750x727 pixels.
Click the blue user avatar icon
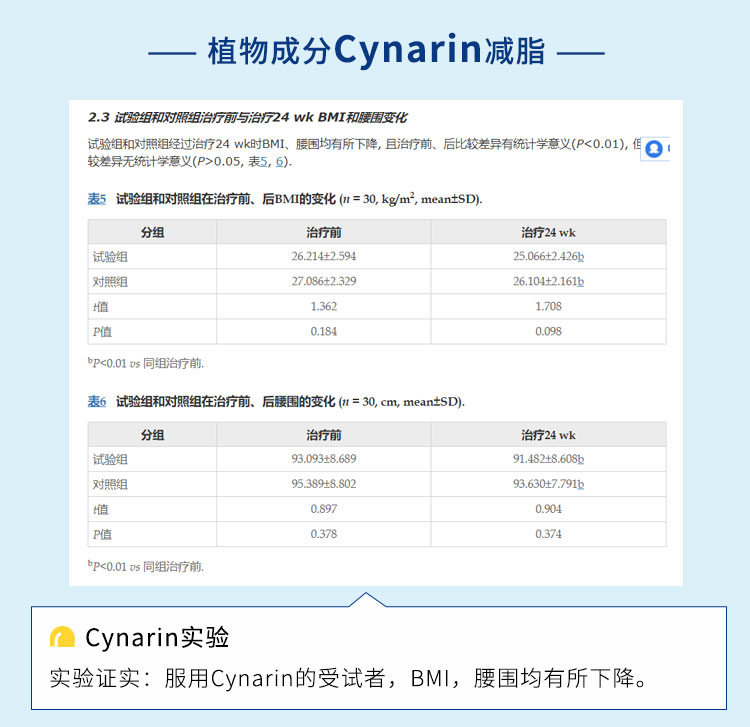point(653,149)
